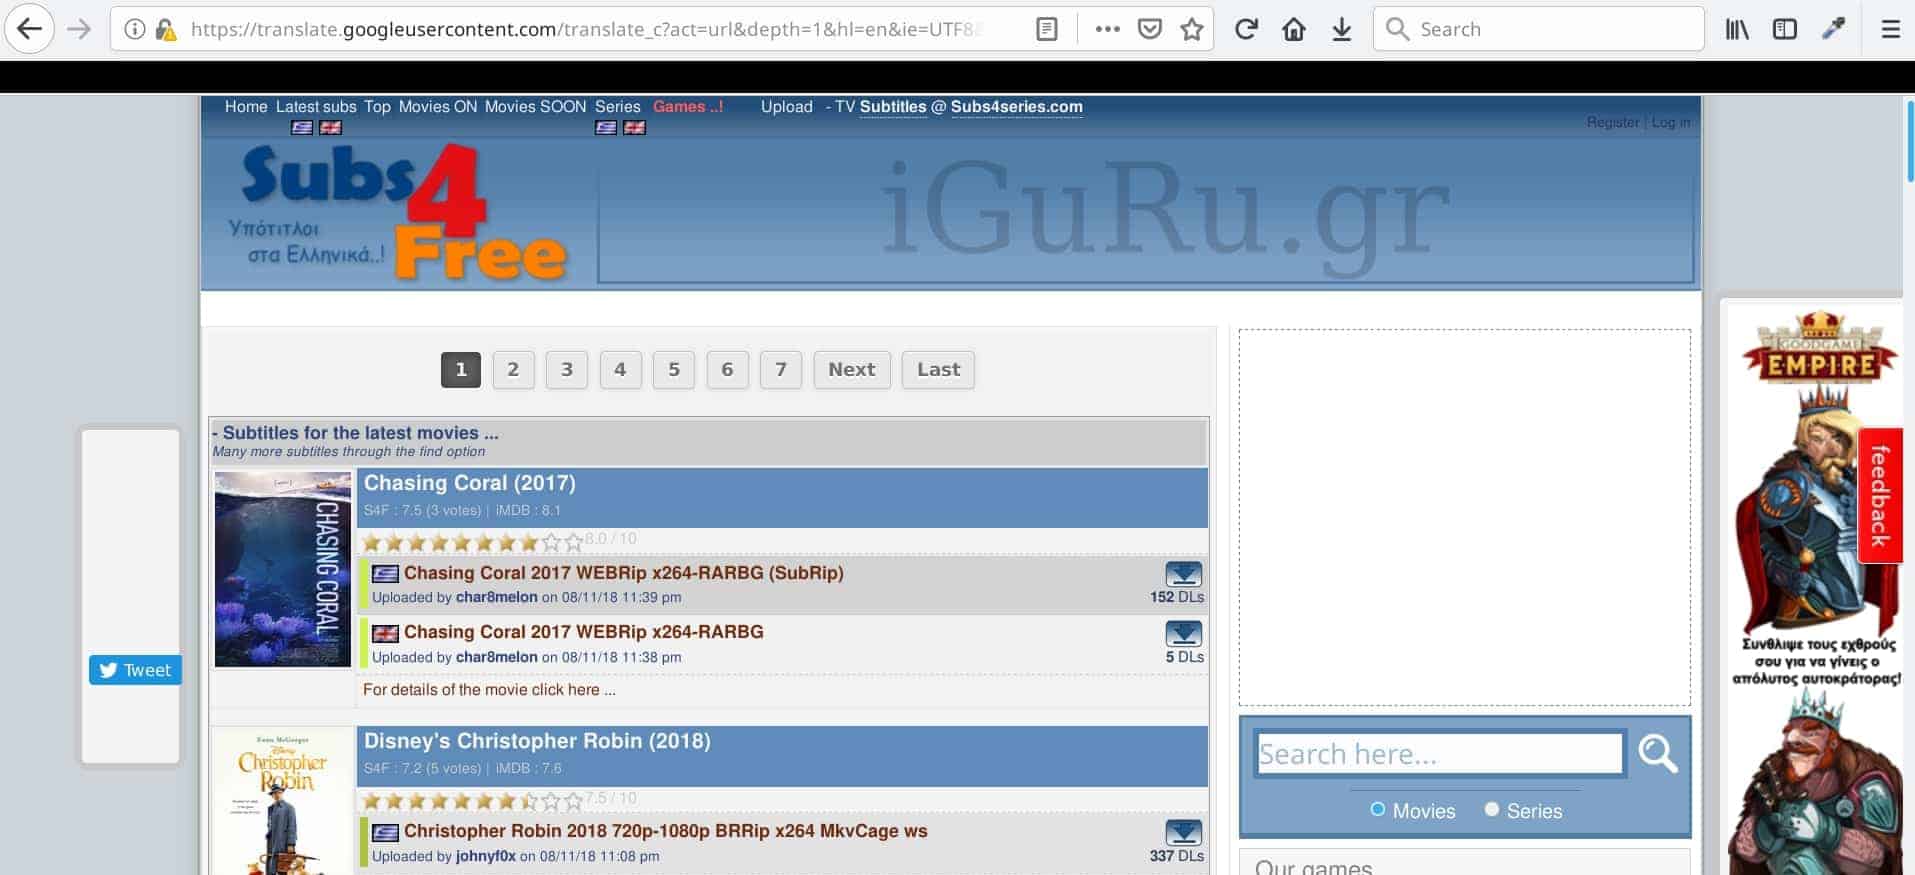Click the Goodgame Empire advertisement
This screenshot has height=875, width=1915.
1815,592
